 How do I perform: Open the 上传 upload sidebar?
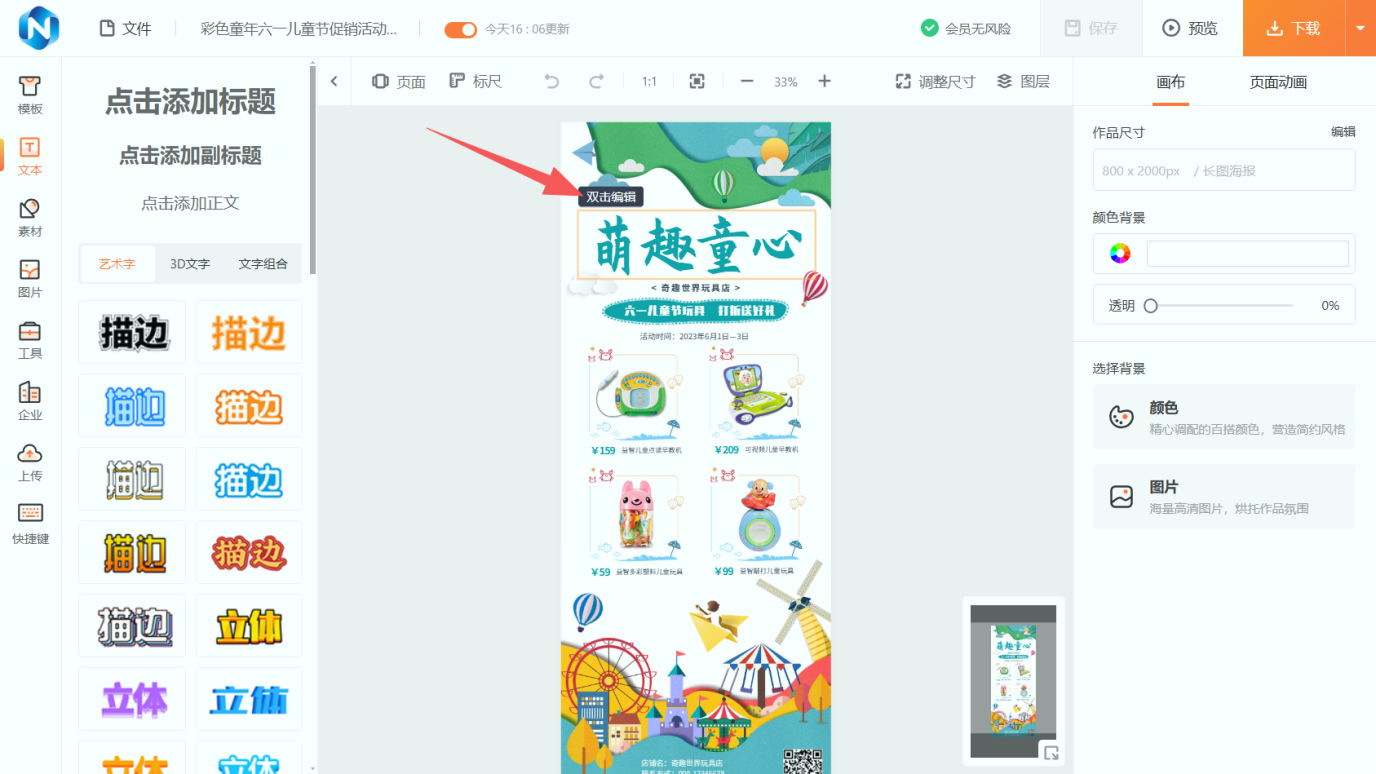click(30, 462)
